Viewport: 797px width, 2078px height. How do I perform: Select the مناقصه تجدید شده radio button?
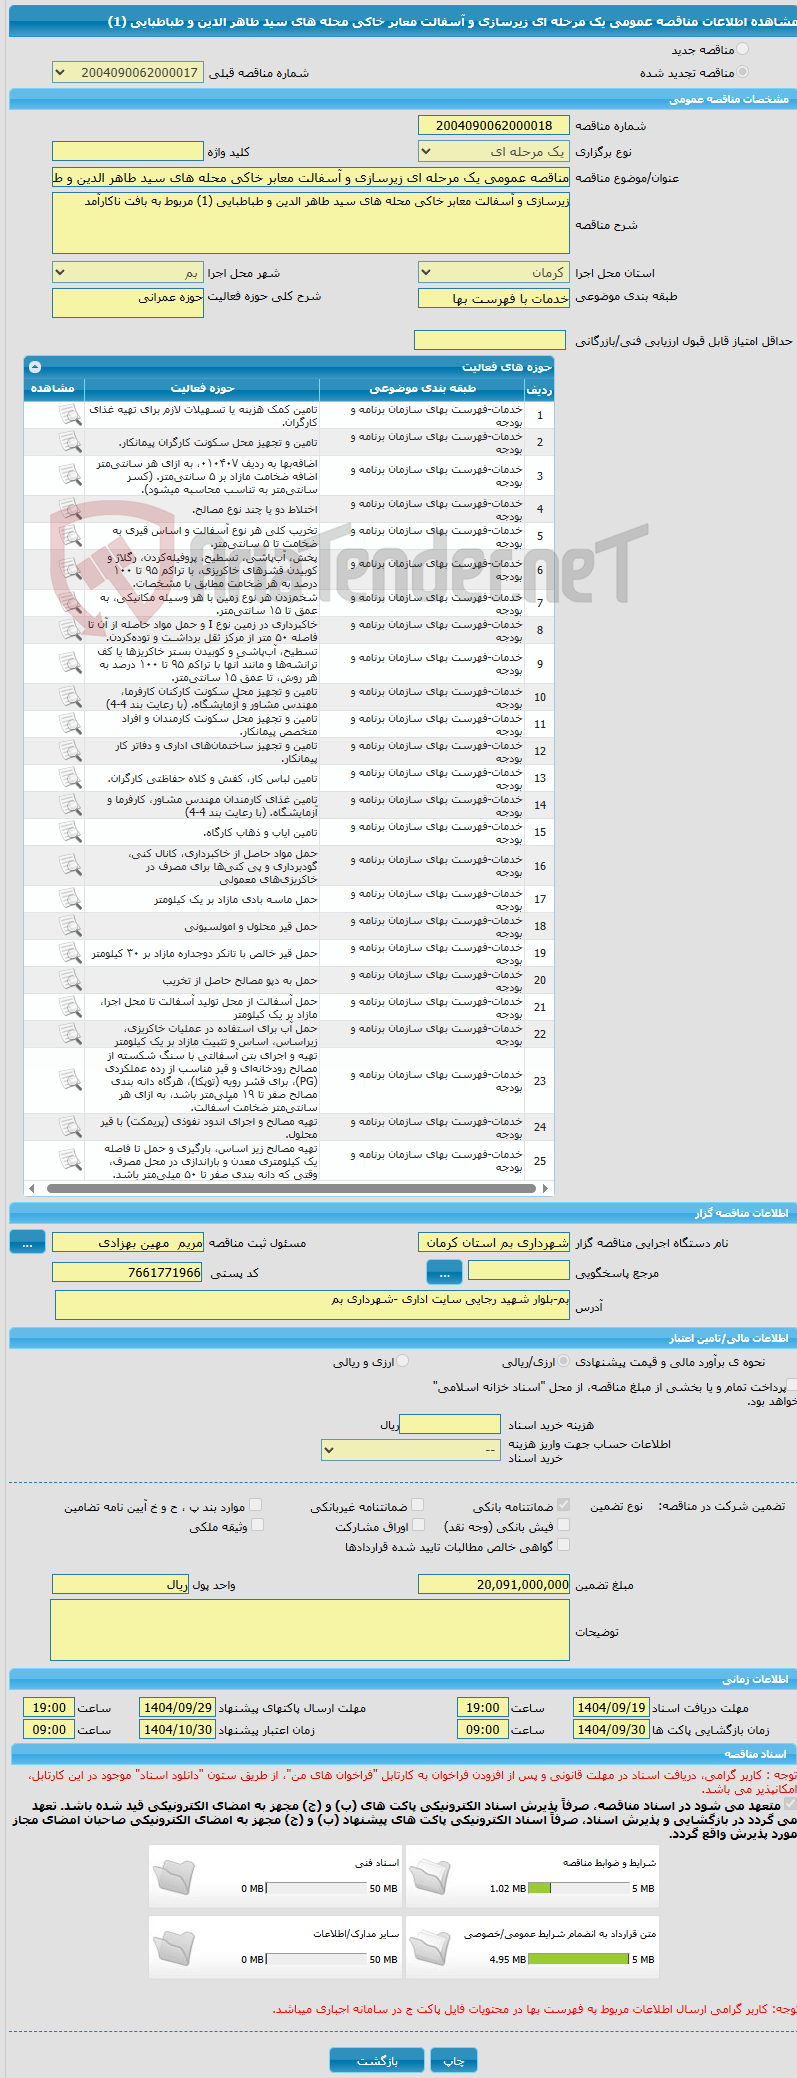coord(742,72)
